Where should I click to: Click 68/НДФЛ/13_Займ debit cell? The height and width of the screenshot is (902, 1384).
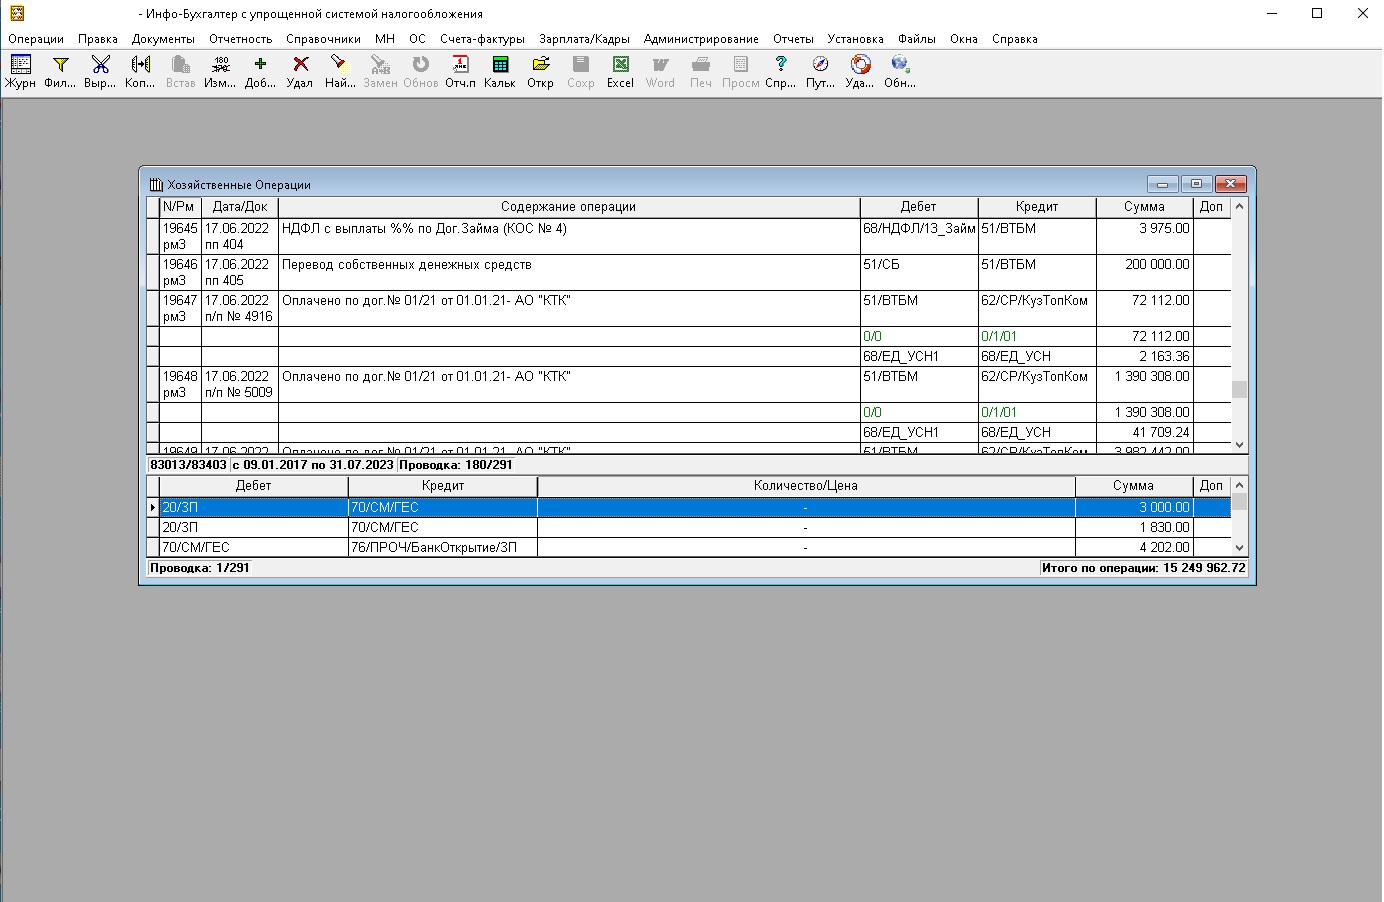pos(918,237)
